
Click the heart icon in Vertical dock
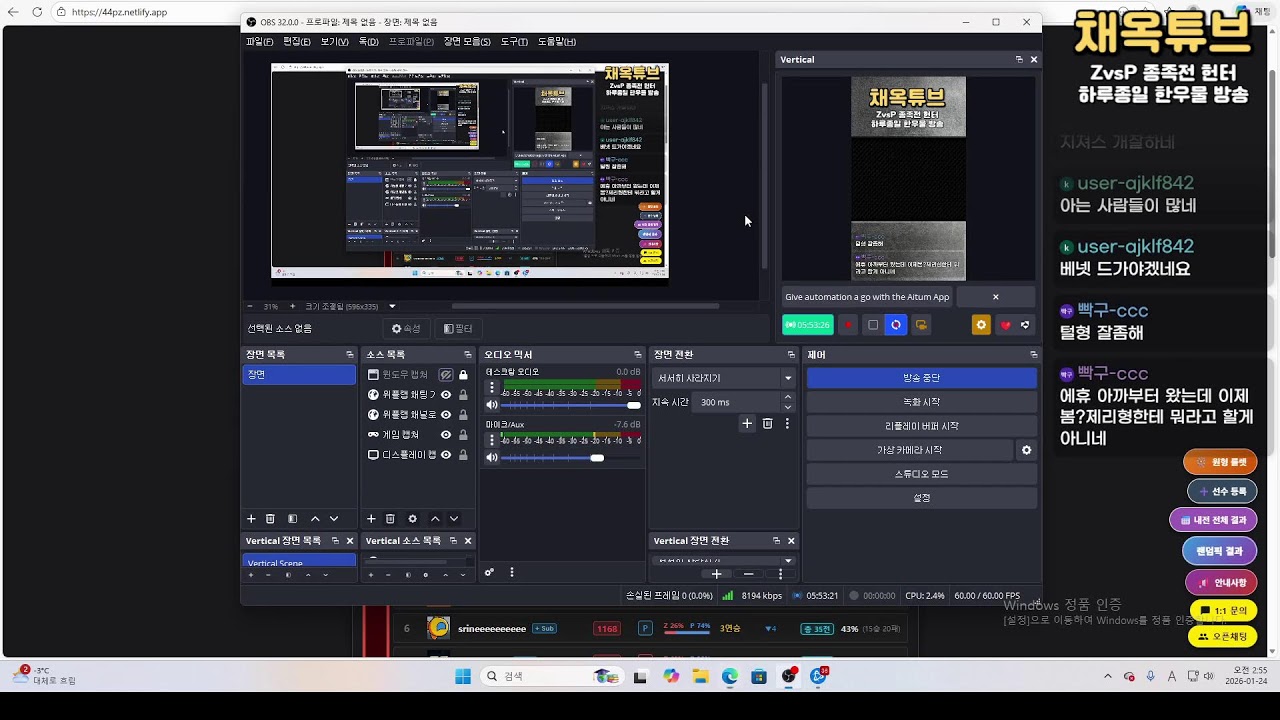(x=1005, y=325)
